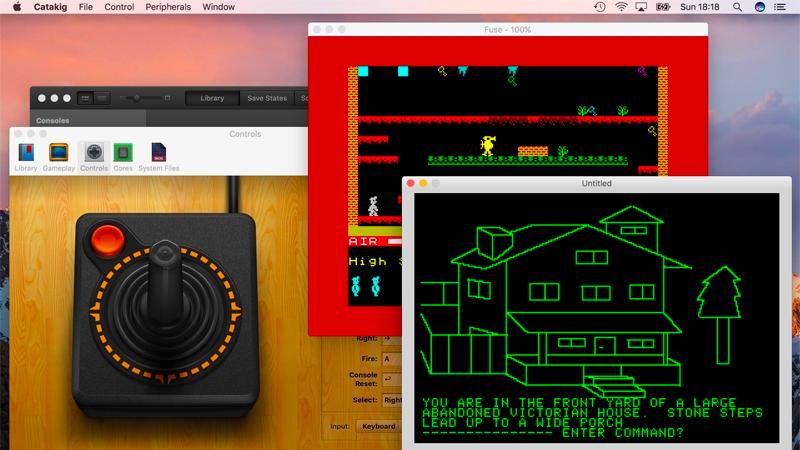Open the Controls preferences icon
This screenshot has width=800, height=450.
coord(94,157)
